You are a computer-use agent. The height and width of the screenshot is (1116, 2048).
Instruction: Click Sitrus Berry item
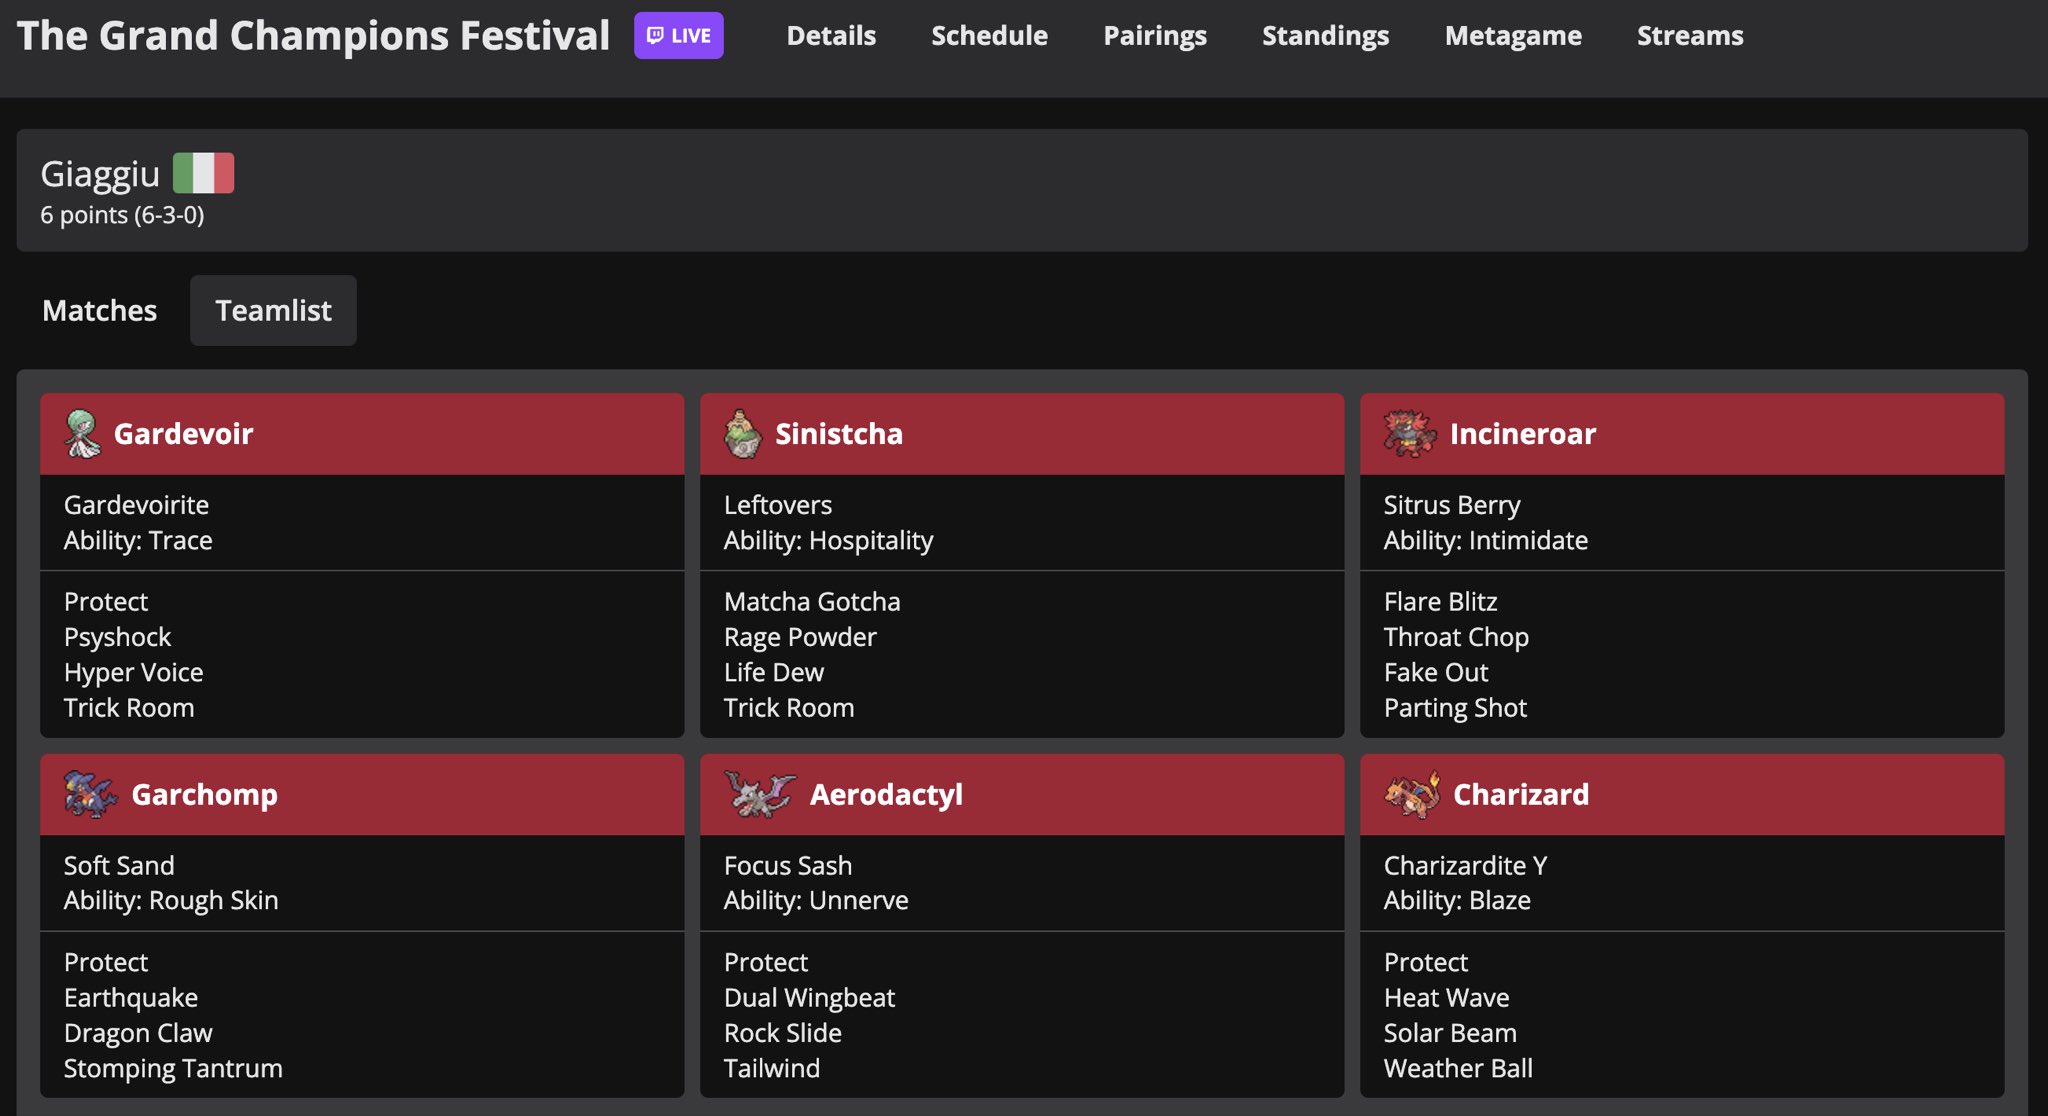point(1452,505)
